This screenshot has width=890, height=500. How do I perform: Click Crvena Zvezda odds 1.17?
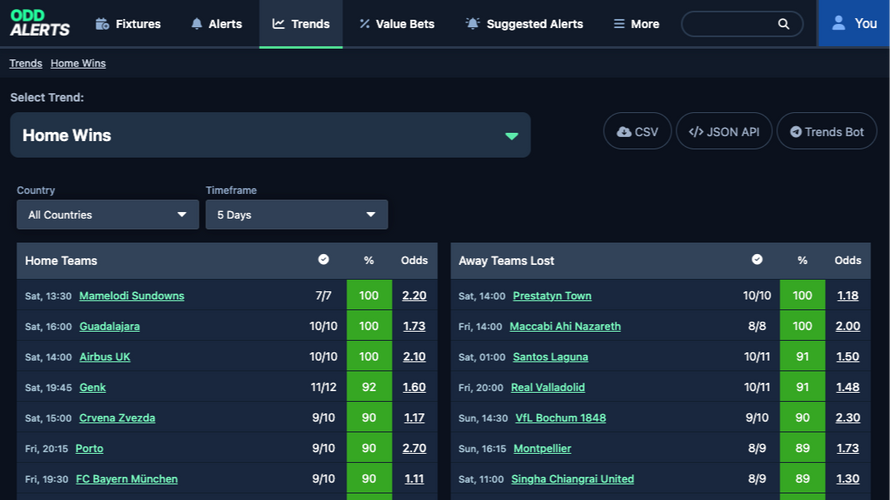coord(414,418)
